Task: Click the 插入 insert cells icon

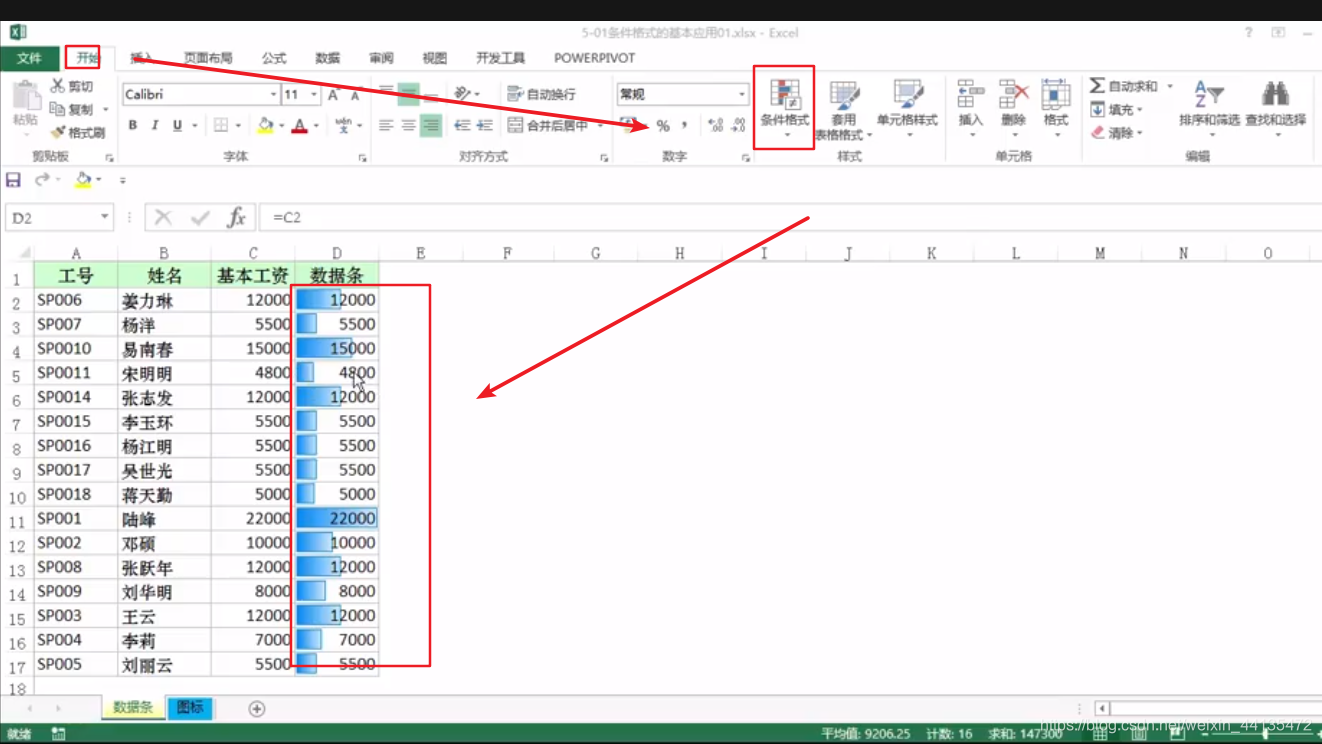Action: [x=970, y=95]
